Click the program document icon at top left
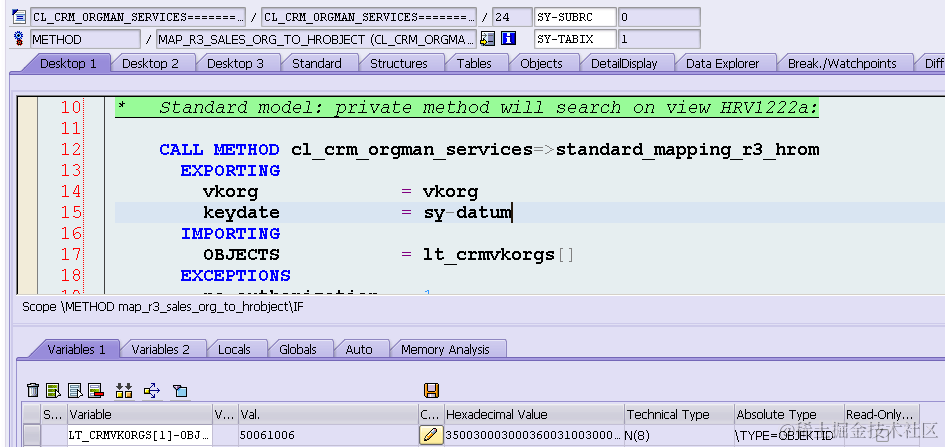945x447 pixels. (x=19, y=16)
